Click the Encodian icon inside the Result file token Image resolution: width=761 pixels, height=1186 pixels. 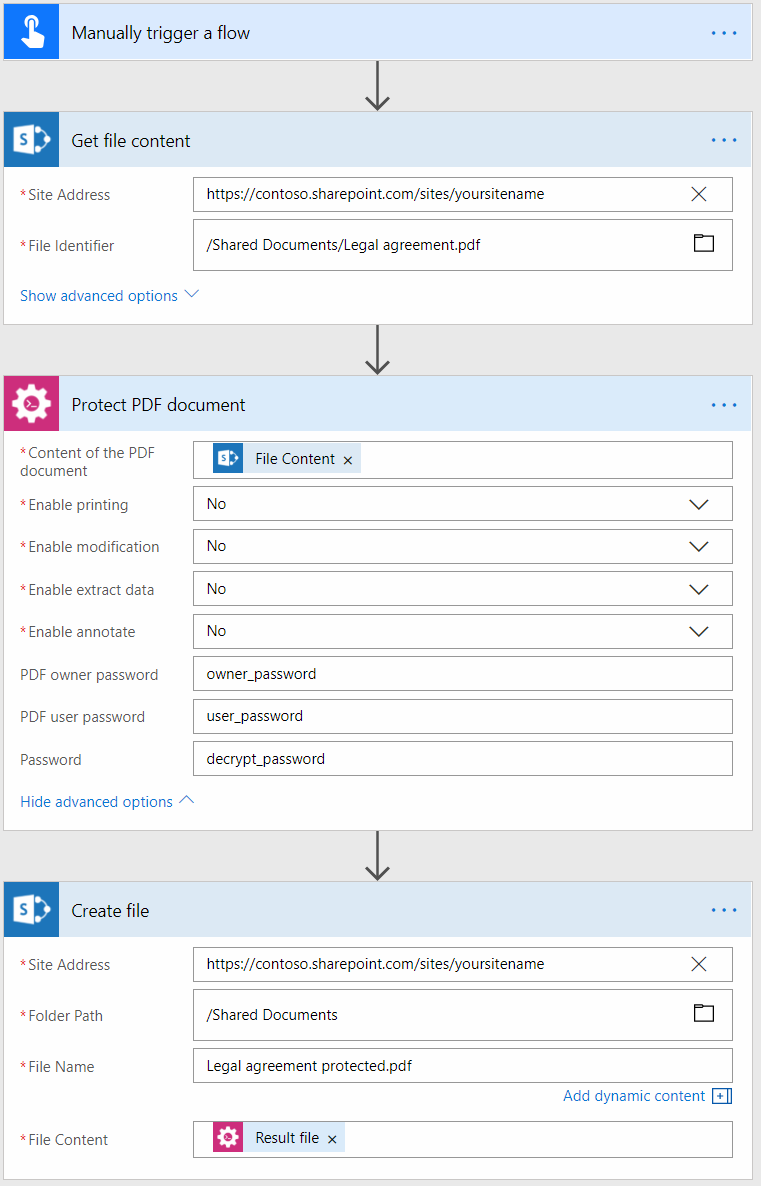227,1137
